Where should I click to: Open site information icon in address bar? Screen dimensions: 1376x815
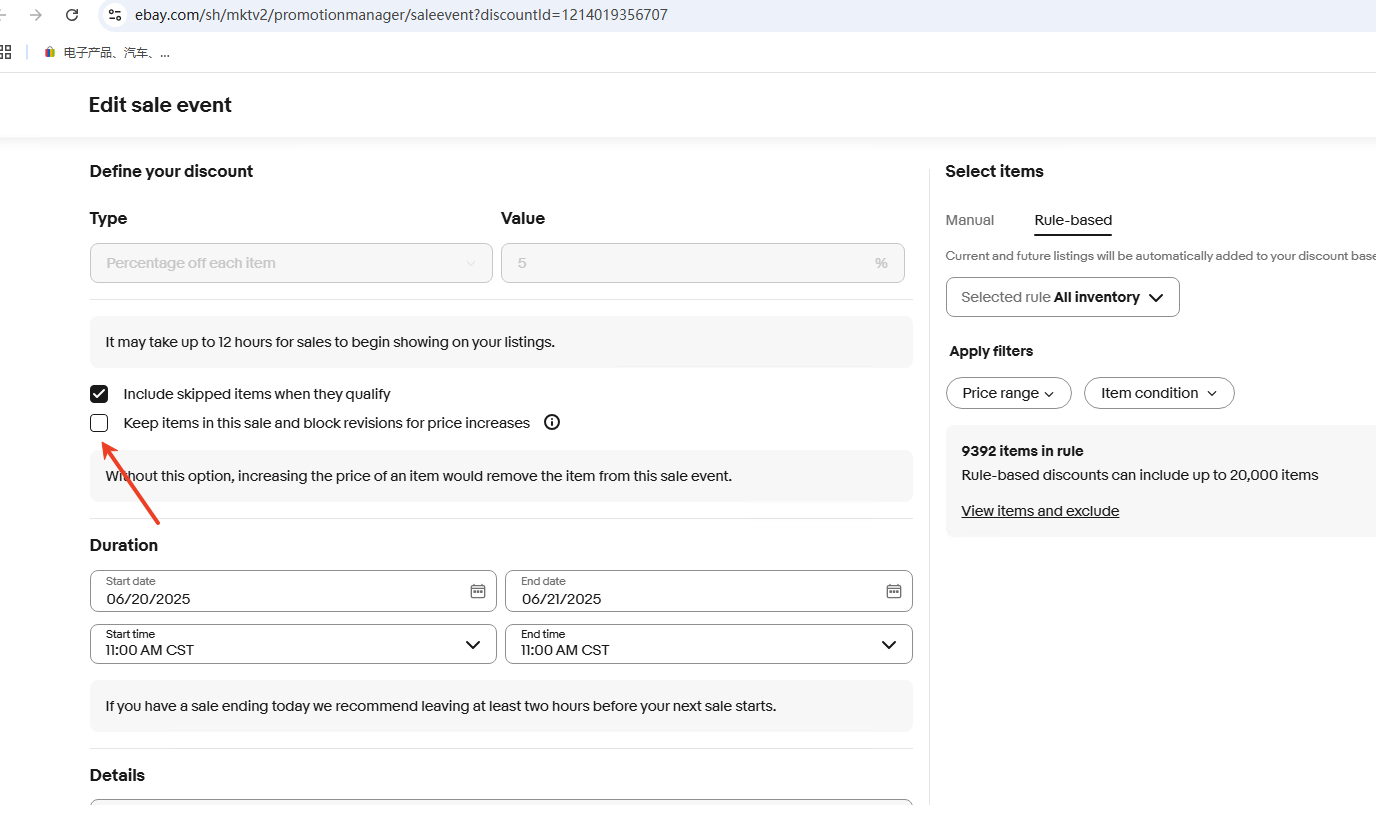point(115,15)
